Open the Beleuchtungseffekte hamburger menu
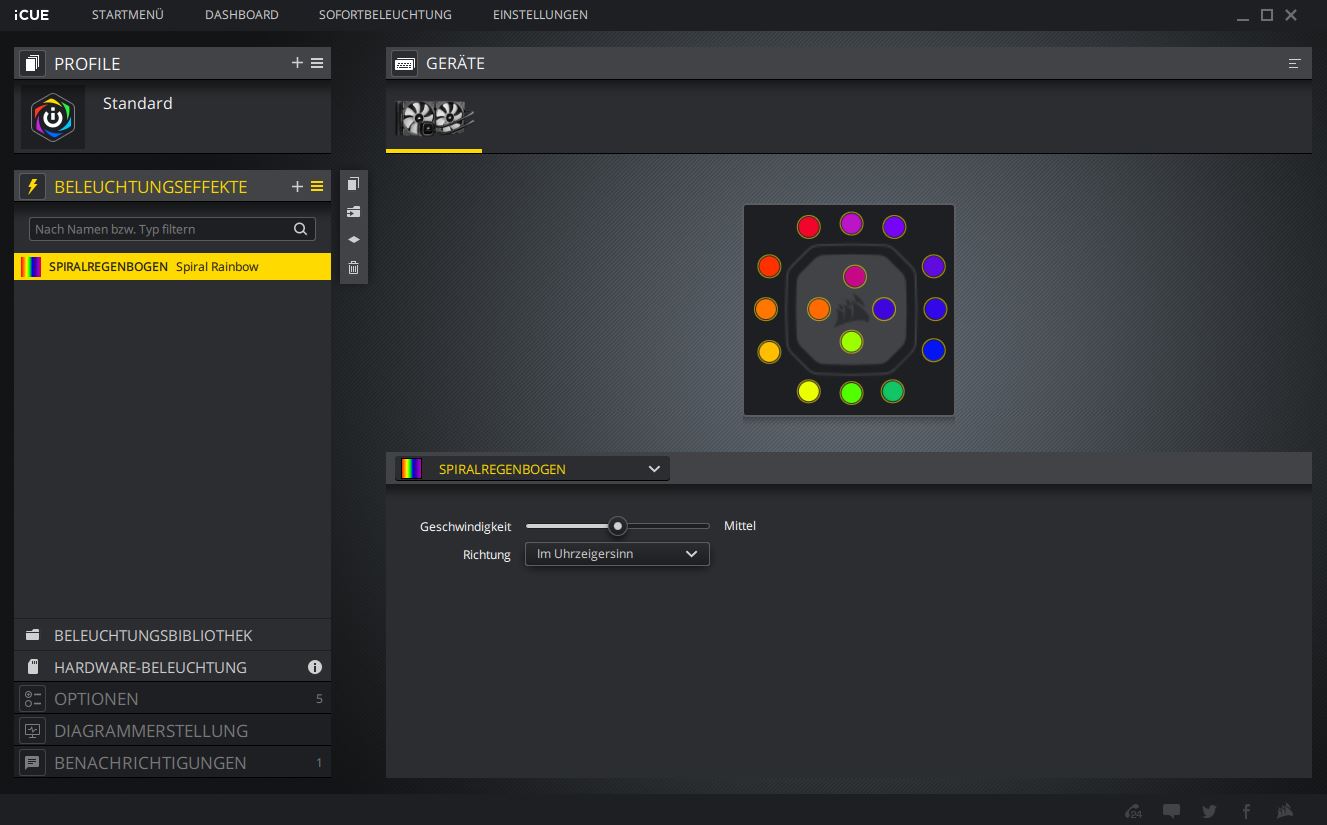Screen dimensions: 1327x825 pos(317,187)
